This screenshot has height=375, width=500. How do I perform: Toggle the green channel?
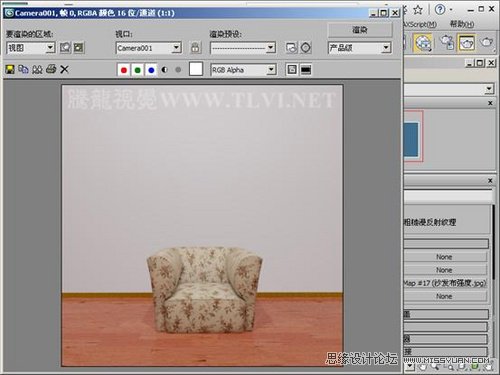137,70
